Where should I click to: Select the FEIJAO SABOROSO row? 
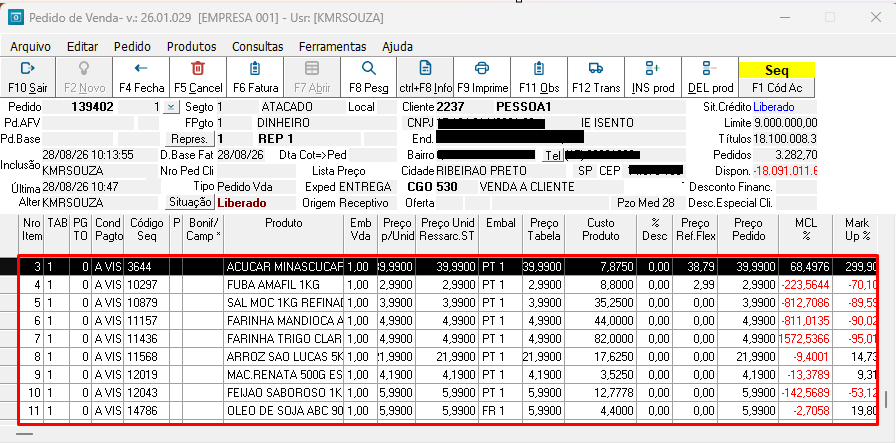click(x=448, y=393)
